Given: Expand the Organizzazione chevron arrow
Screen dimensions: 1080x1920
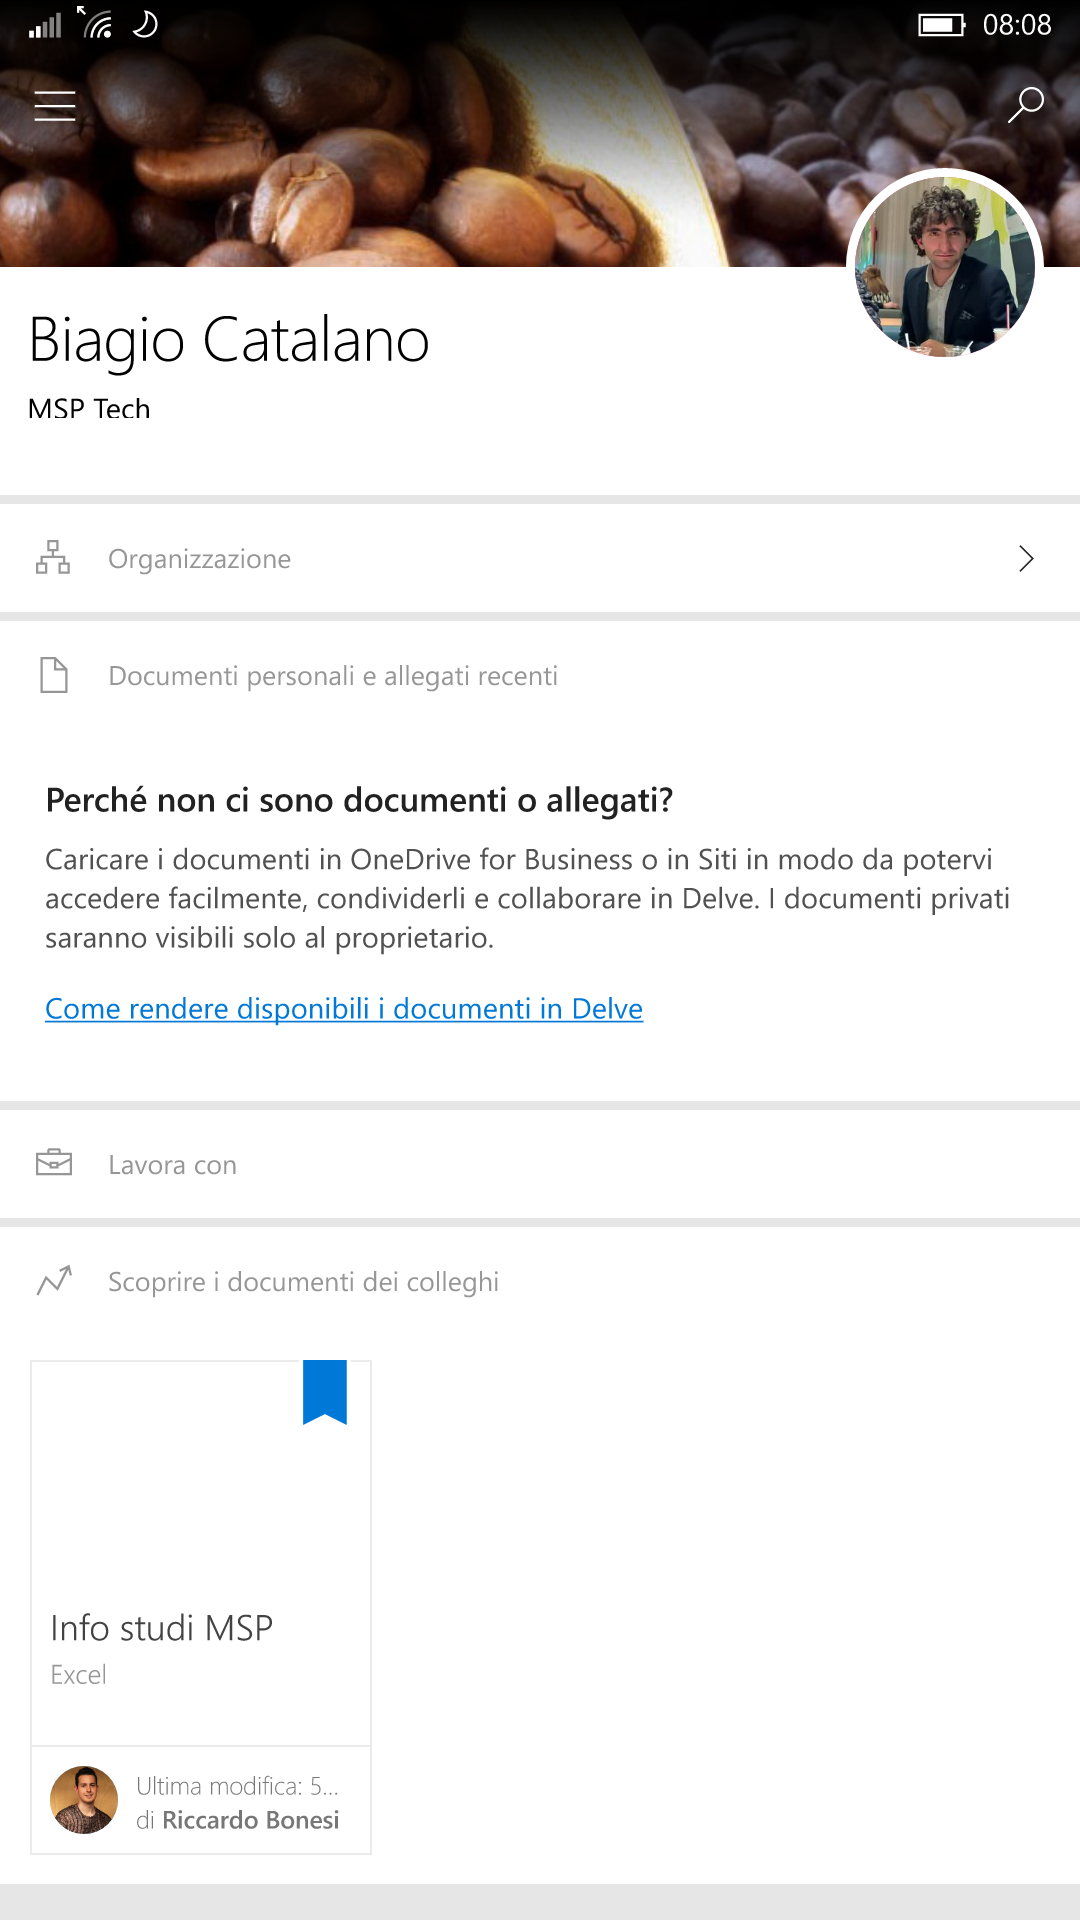Looking at the screenshot, I should [1026, 558].
